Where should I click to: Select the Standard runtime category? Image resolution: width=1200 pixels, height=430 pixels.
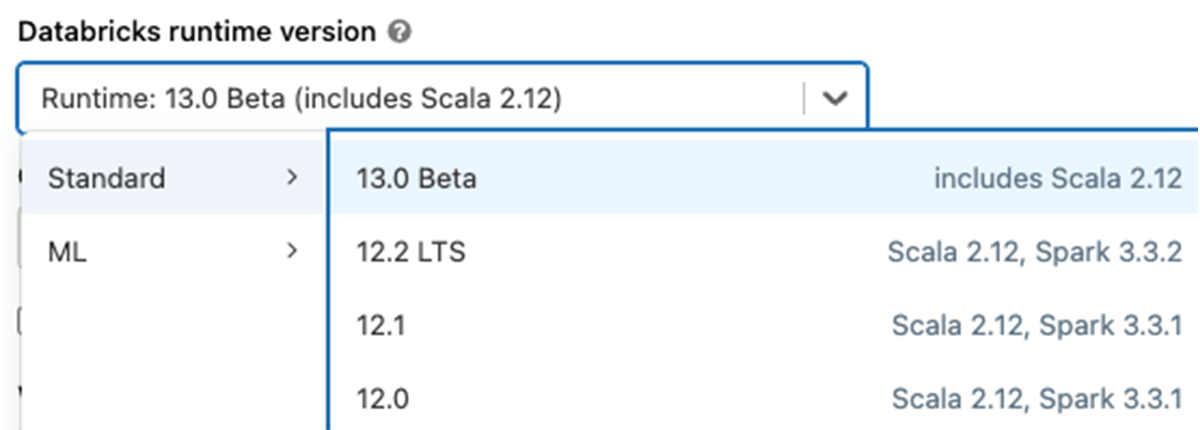coord(107,179)
